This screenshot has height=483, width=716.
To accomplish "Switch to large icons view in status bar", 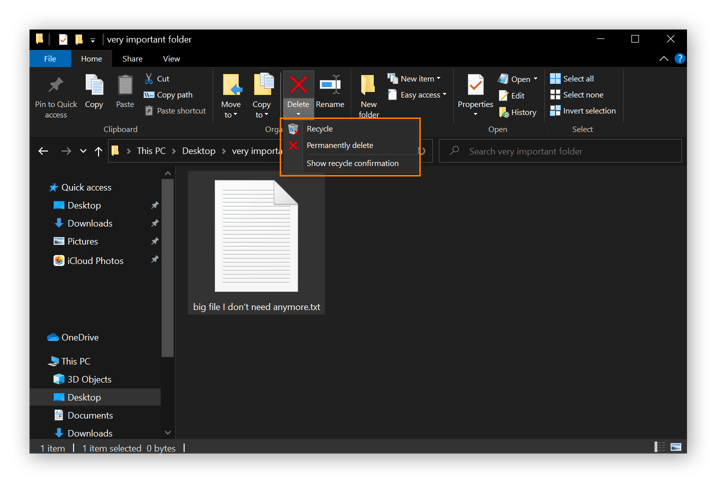I will pyautogui.click(x=677, y=447).
